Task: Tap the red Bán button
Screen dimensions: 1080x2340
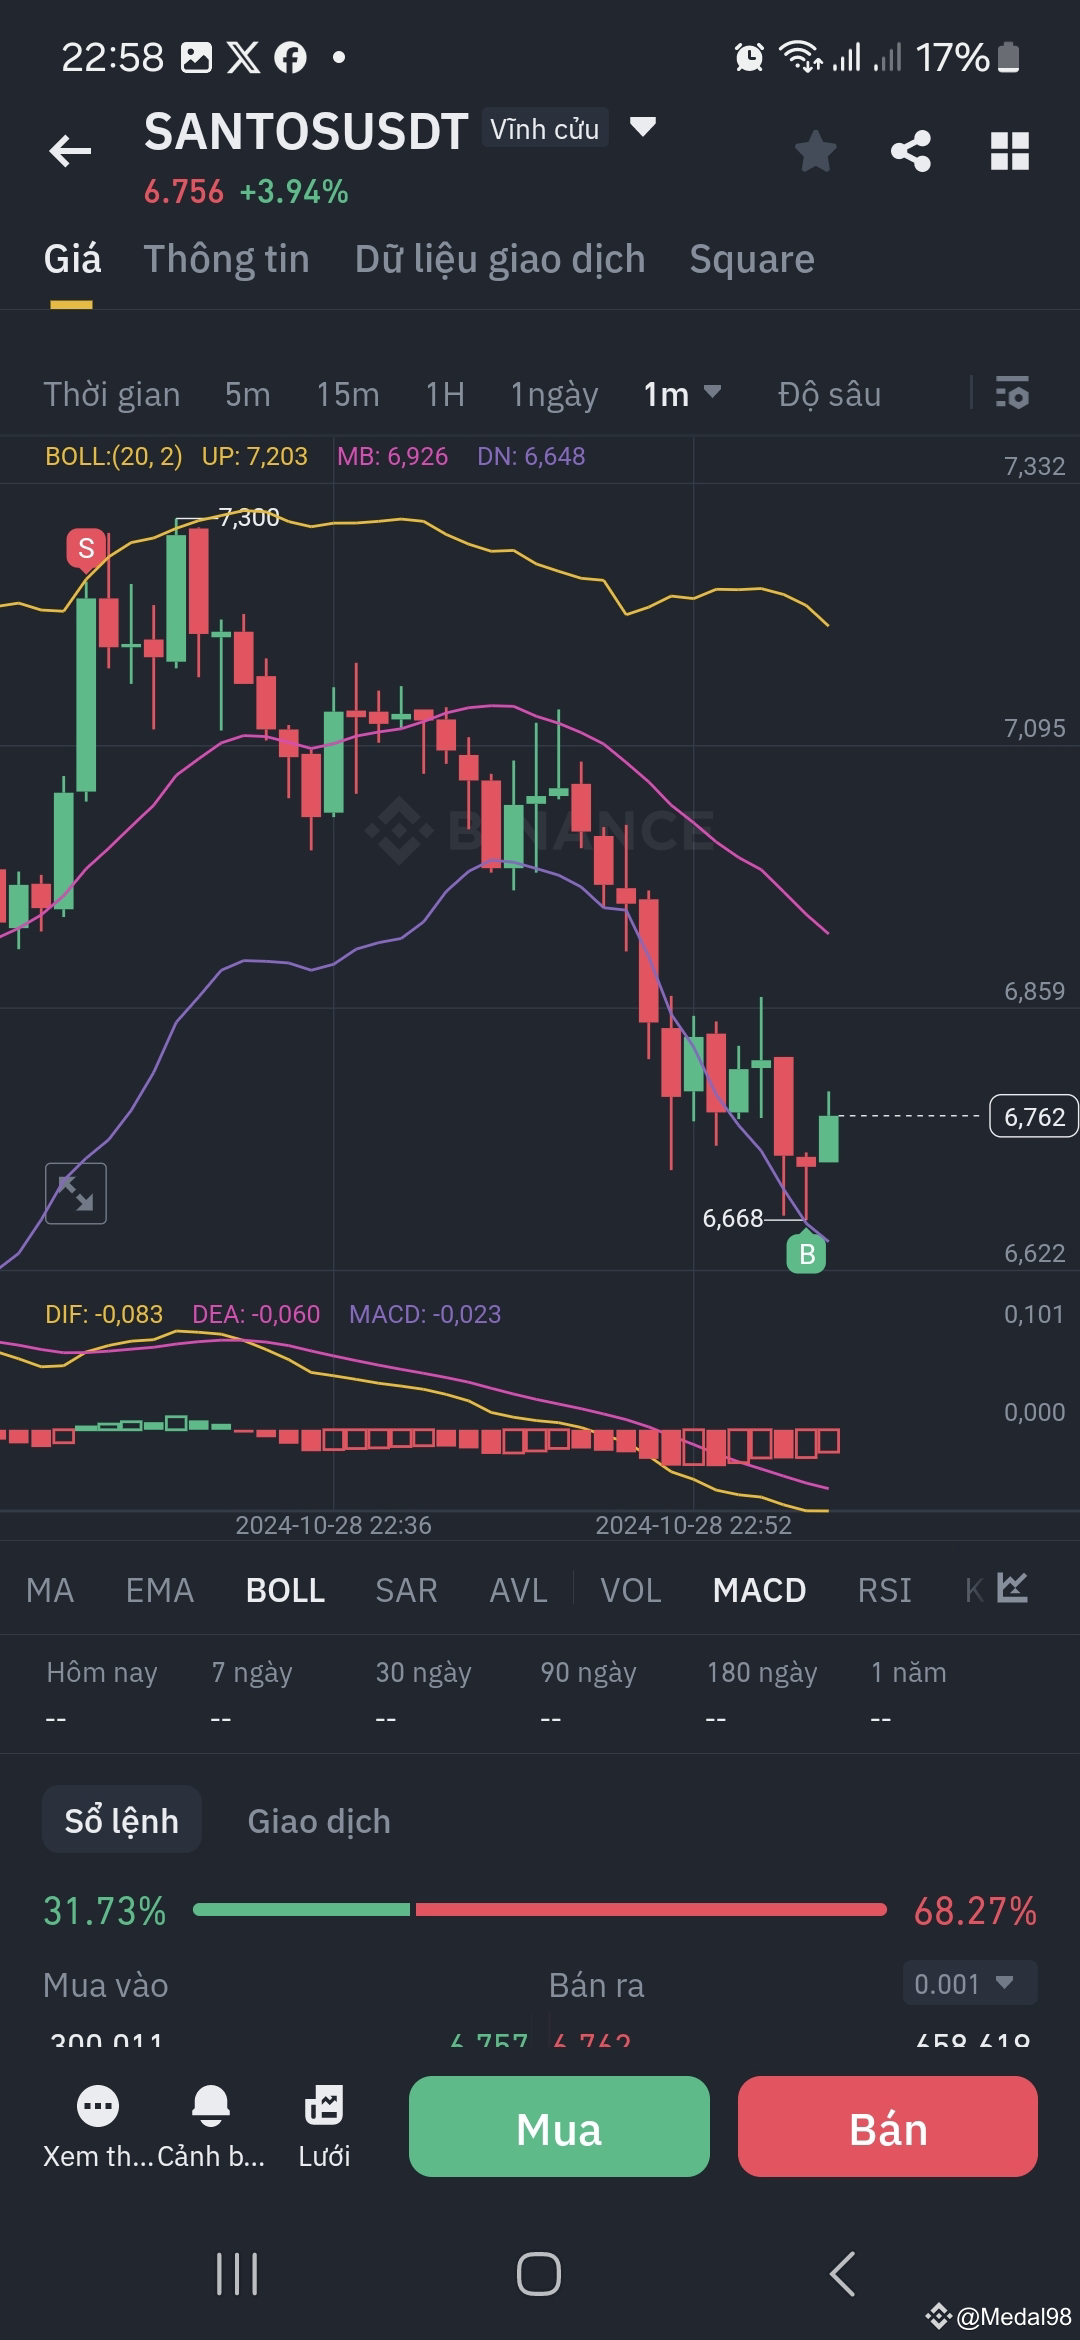Action: (x=888, y=2126)
